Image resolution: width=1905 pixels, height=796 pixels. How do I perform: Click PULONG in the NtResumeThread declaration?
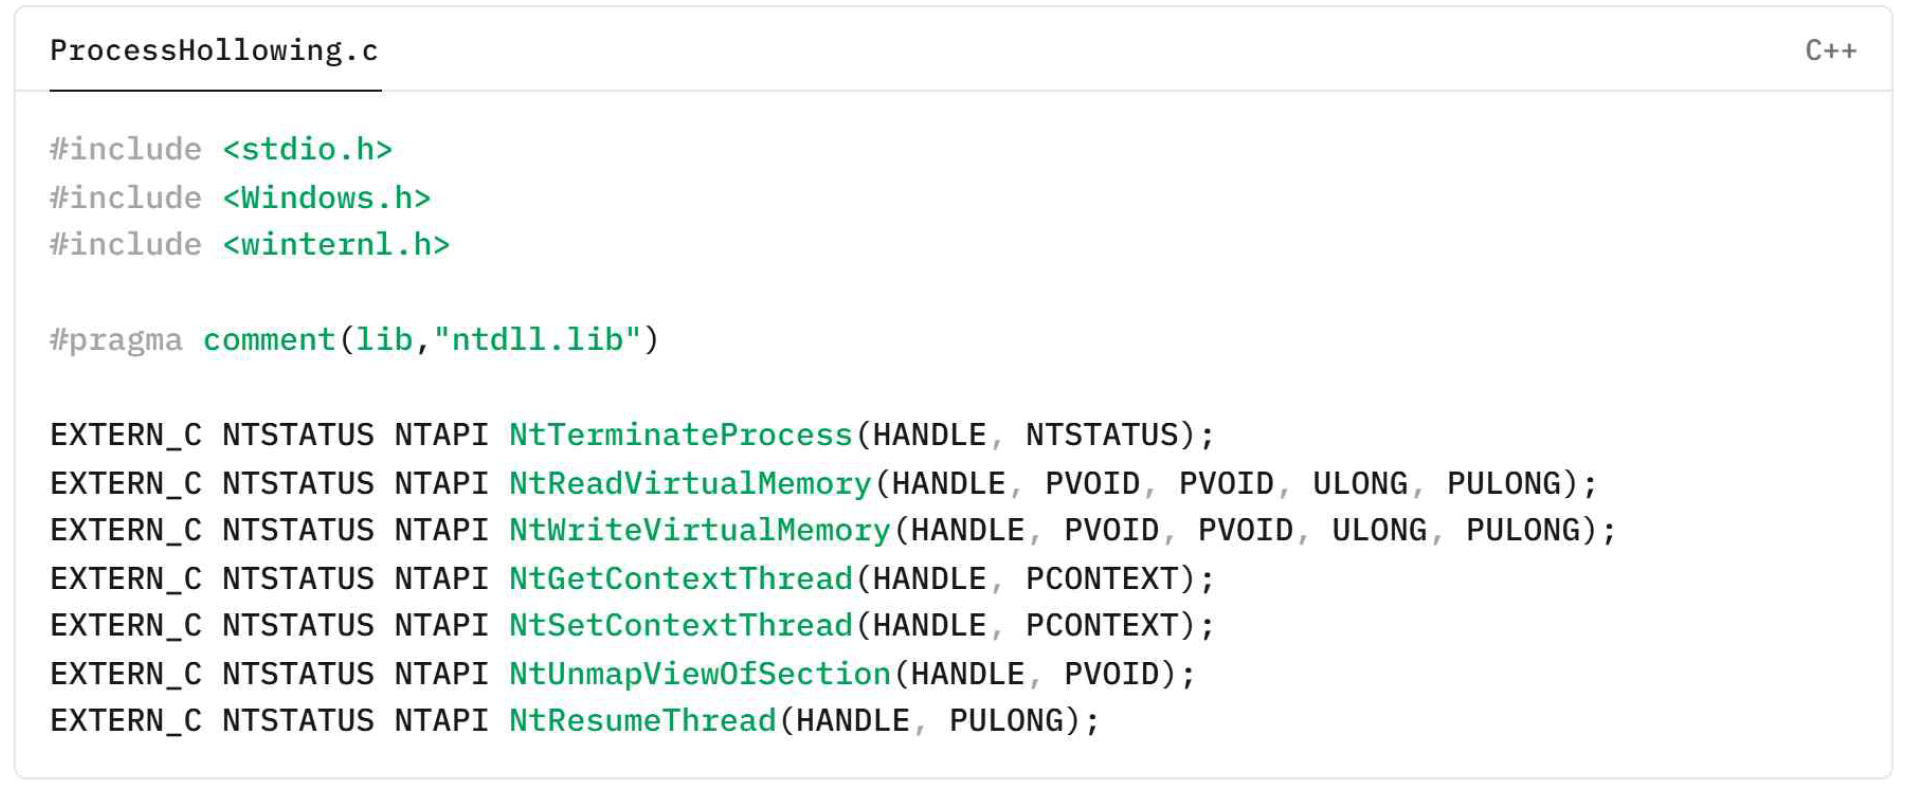1006,721
